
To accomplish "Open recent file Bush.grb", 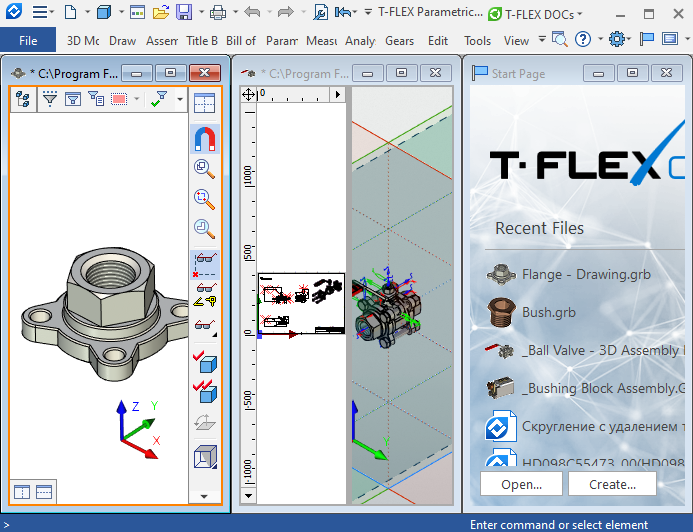I will [586, 312].
